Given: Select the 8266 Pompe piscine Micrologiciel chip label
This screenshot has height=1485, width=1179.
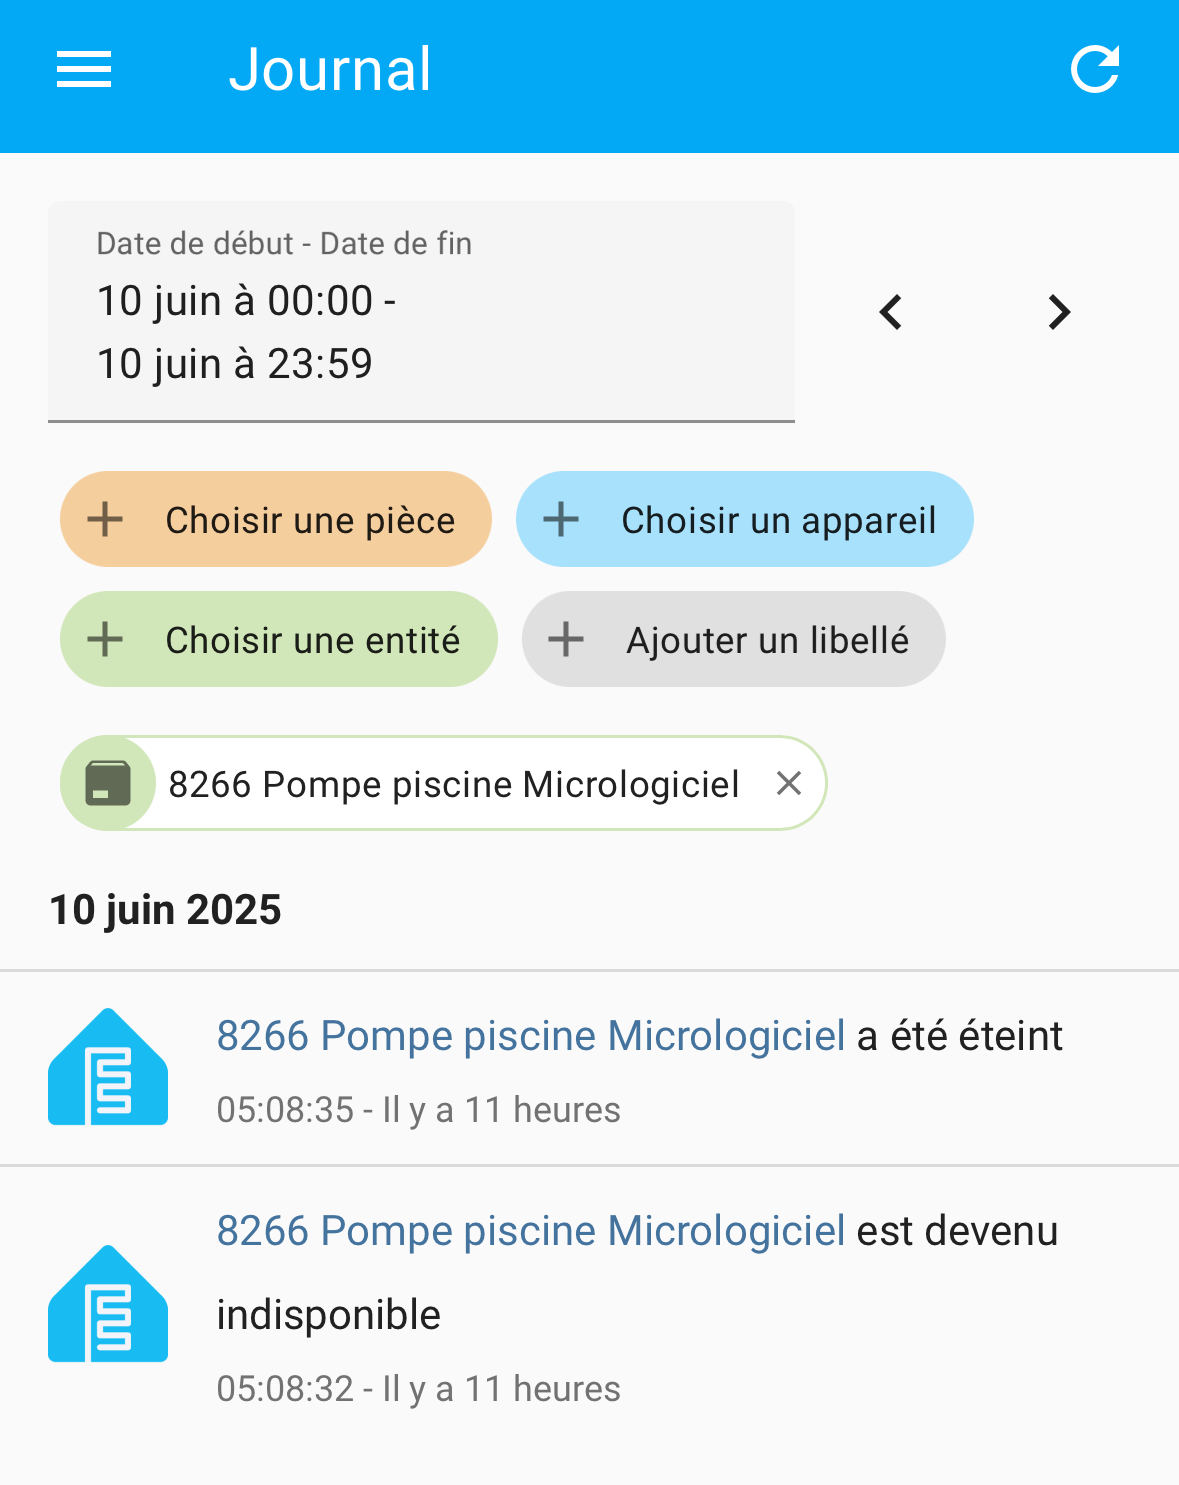Looking at the screenshot, I should pyautogui.click(x=454, y=785).
